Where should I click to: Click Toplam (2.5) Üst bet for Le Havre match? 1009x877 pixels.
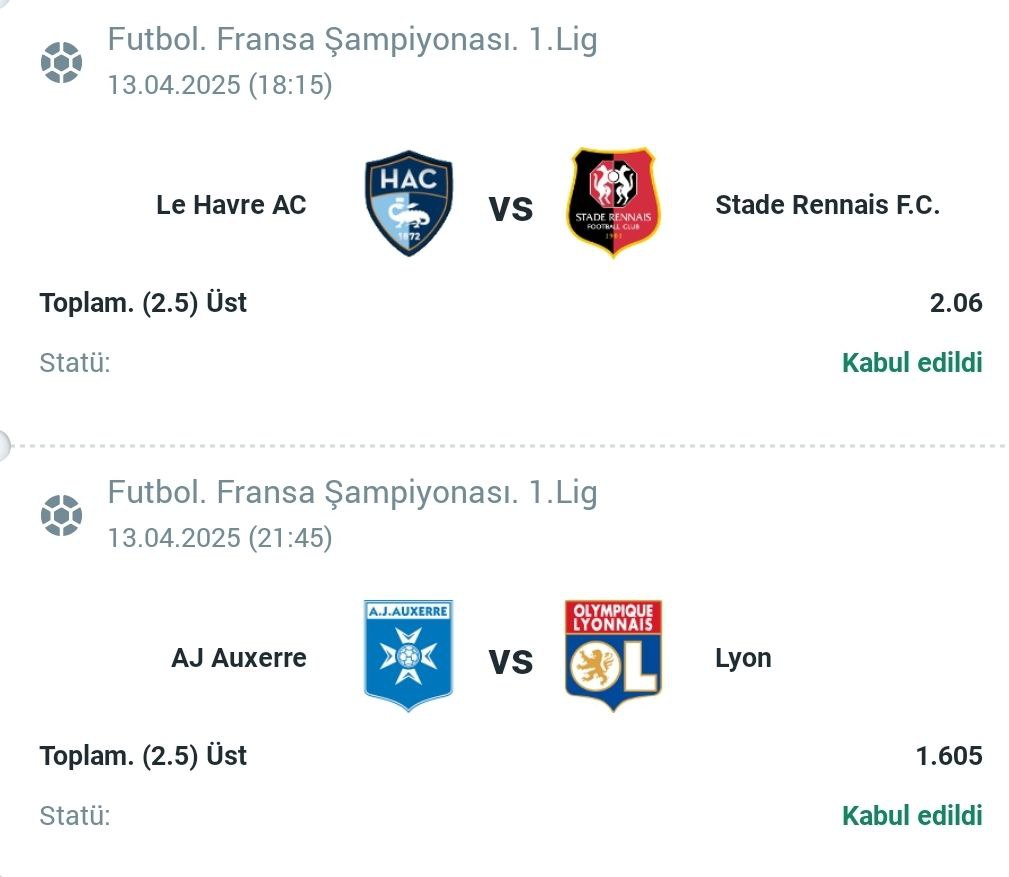click(x=143, y=302)
